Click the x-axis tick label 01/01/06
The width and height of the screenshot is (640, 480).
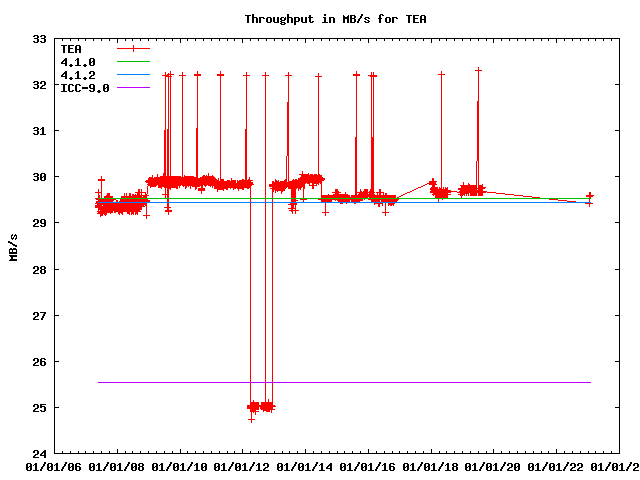click(53, 466)
